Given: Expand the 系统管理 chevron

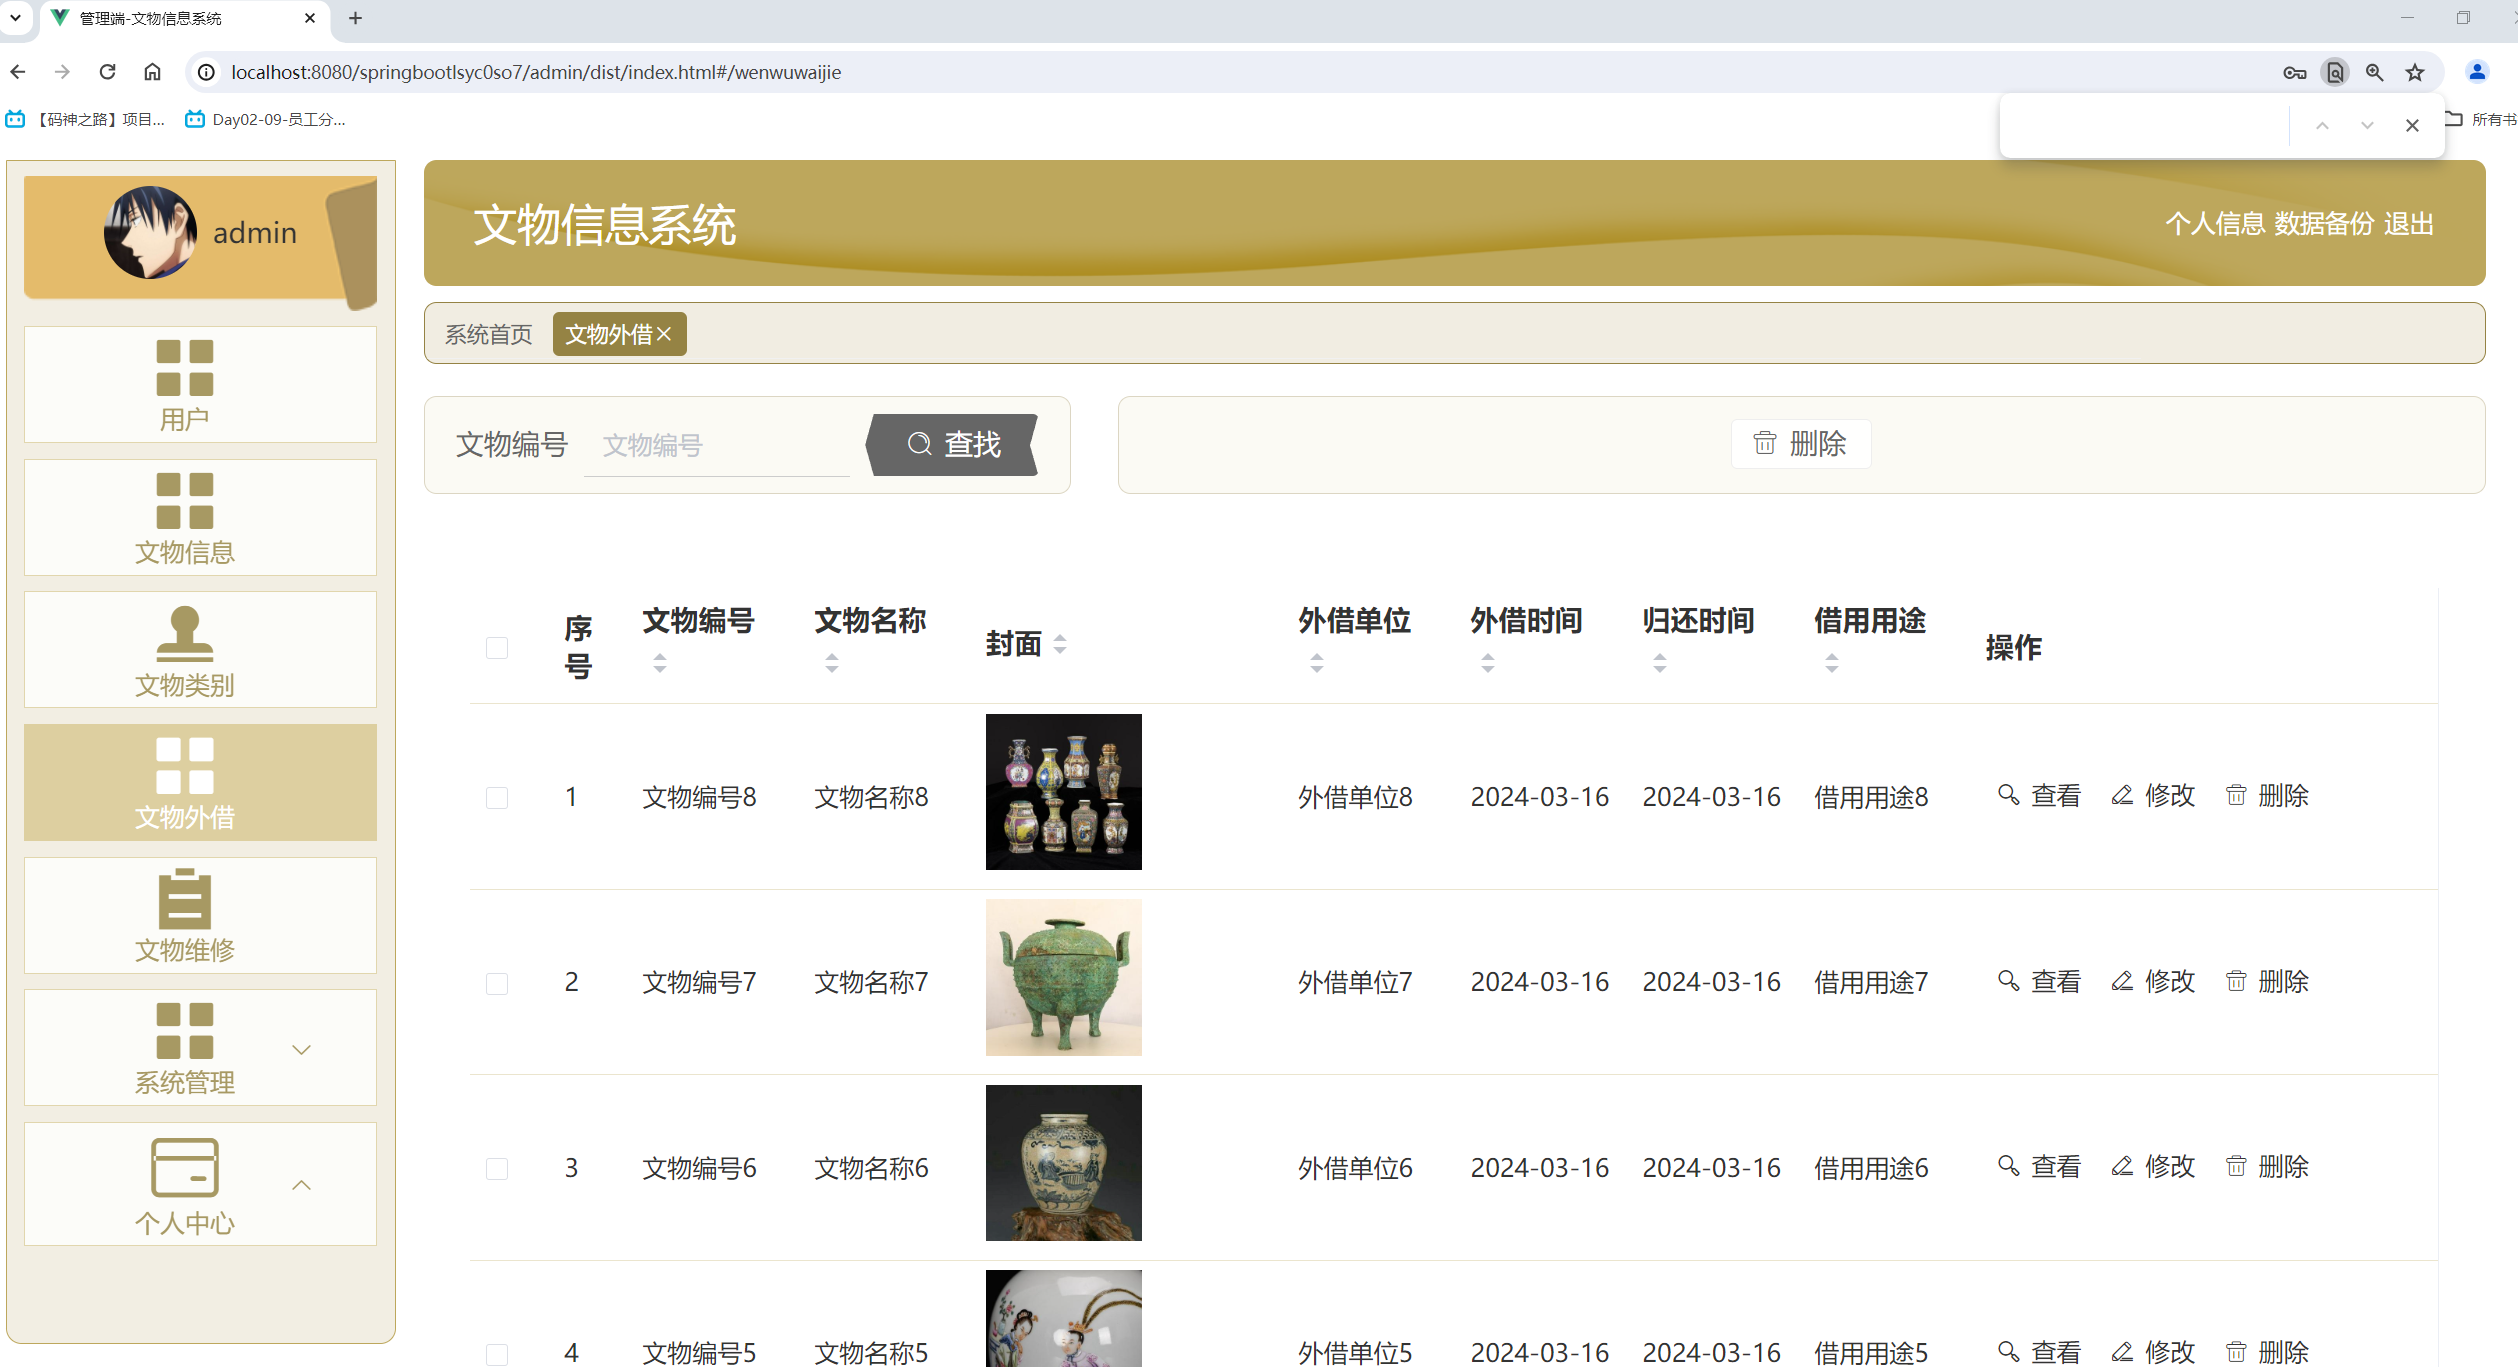Looking at the screenshot, I should (301, 1050).
